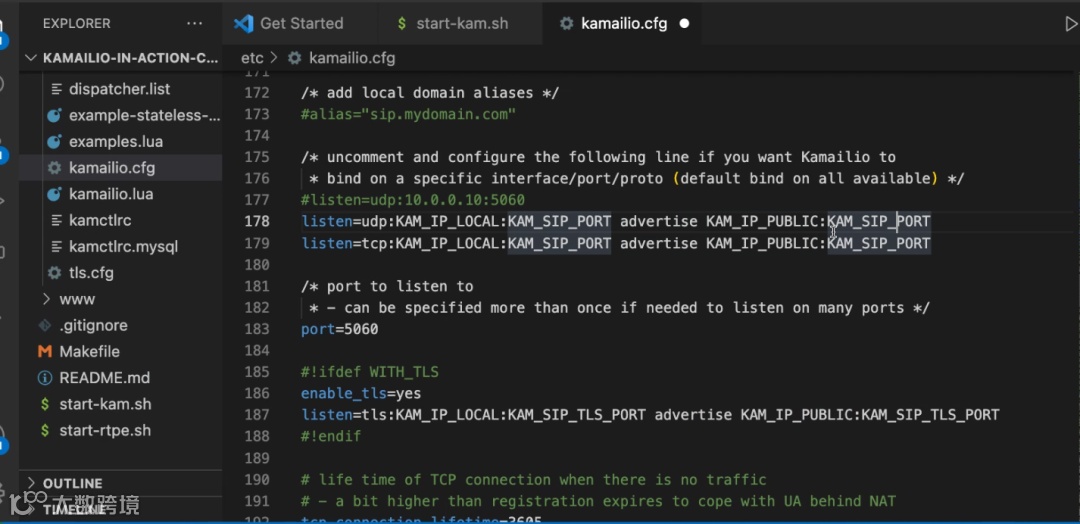Click 'enable_tls=yes' on line 186
The height and width of the screenshot is (524, 1080).
[361, 393]
